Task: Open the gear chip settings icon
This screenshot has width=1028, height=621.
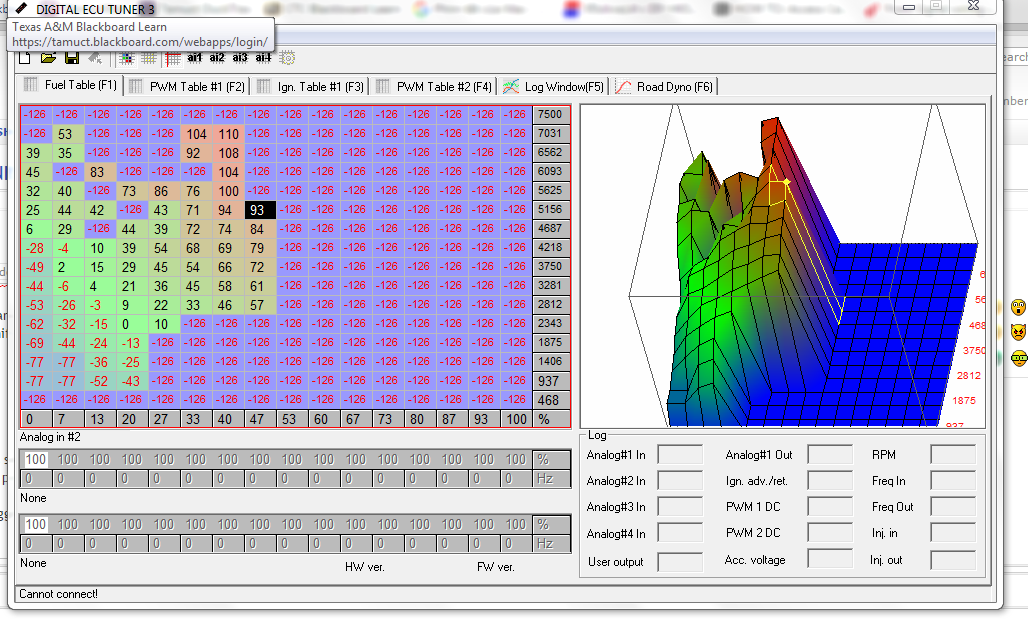Action: tap(287, 58)
